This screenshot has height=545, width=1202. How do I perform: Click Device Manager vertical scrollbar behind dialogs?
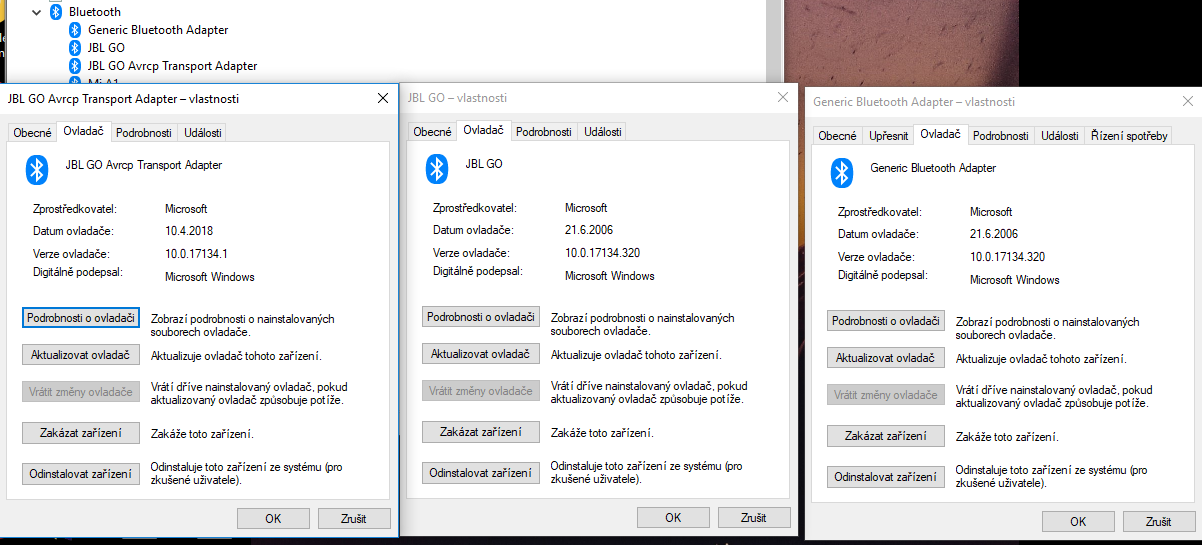[x=772, y=40]
